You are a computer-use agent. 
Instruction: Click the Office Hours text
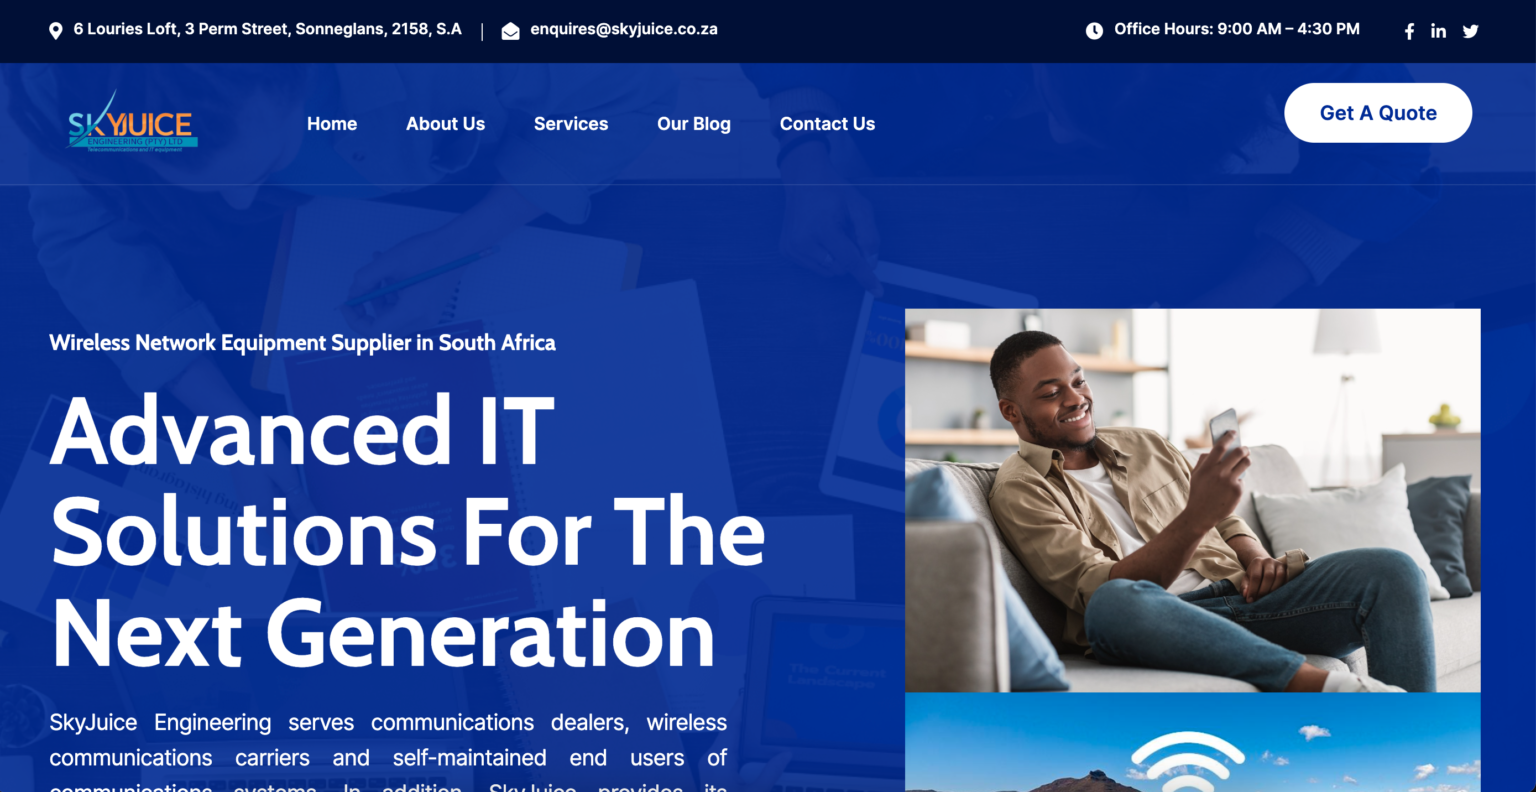[1237, 30]
